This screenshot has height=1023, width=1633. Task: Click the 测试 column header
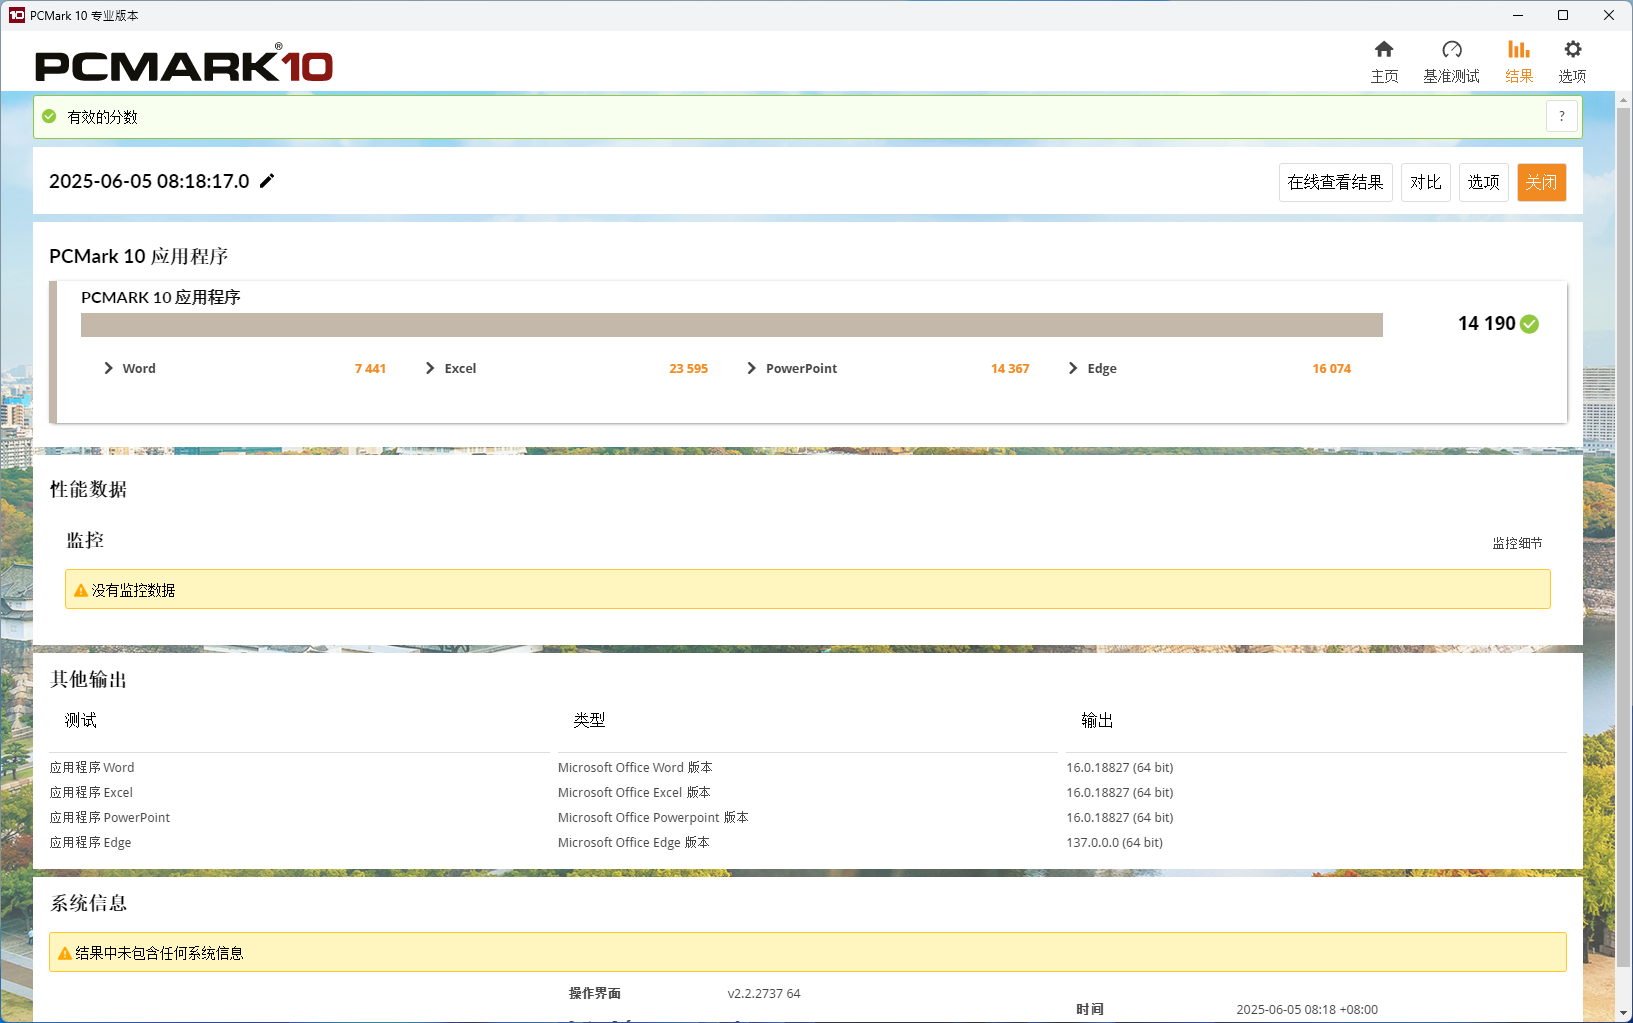(81, 720)
